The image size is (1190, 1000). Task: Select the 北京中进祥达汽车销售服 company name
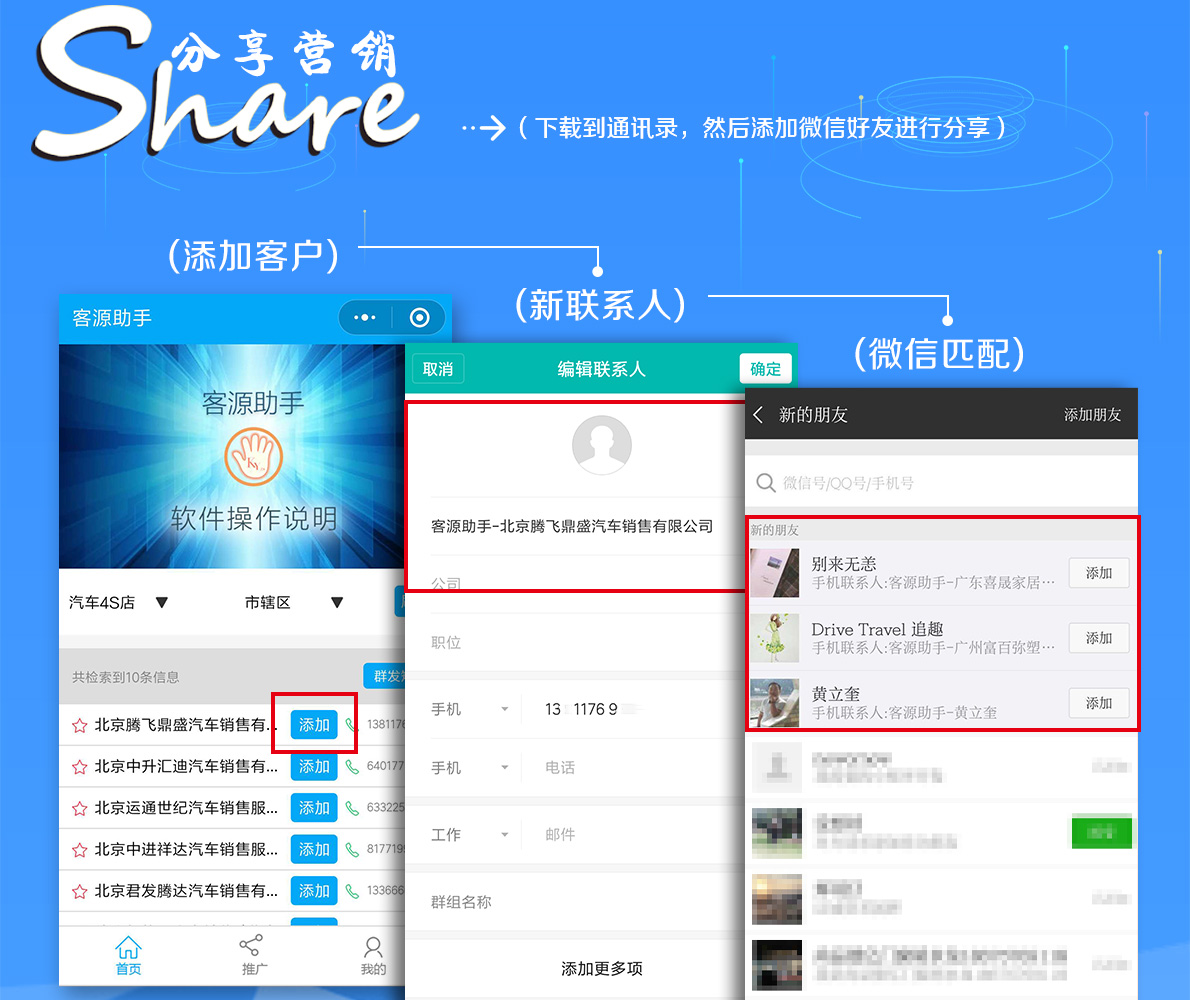click(x=186, y=850)
